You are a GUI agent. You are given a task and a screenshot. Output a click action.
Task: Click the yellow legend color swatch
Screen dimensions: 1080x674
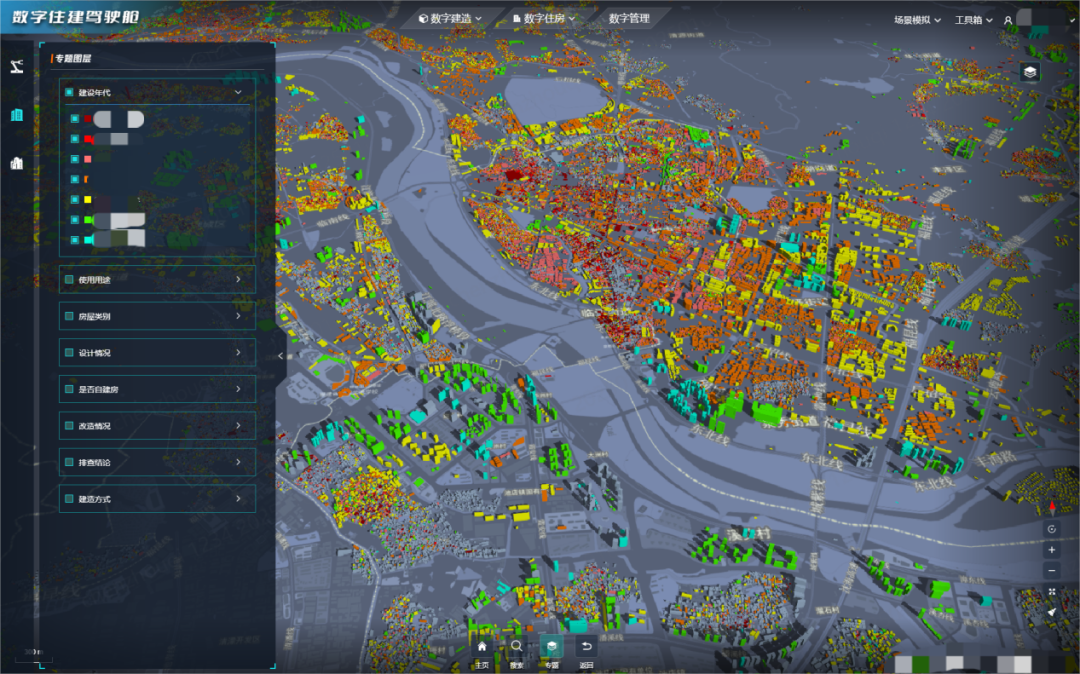tap(88, 200)
